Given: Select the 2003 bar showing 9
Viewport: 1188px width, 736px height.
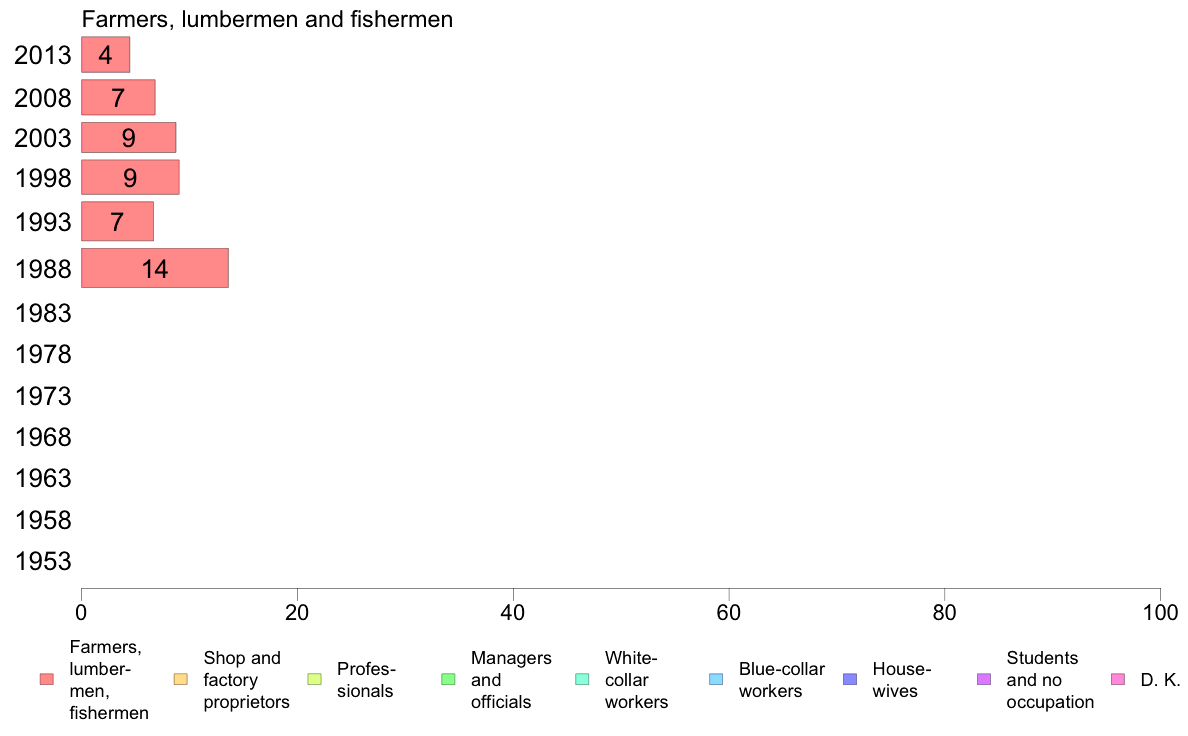Looking at the screenshot, I should 128,137.
